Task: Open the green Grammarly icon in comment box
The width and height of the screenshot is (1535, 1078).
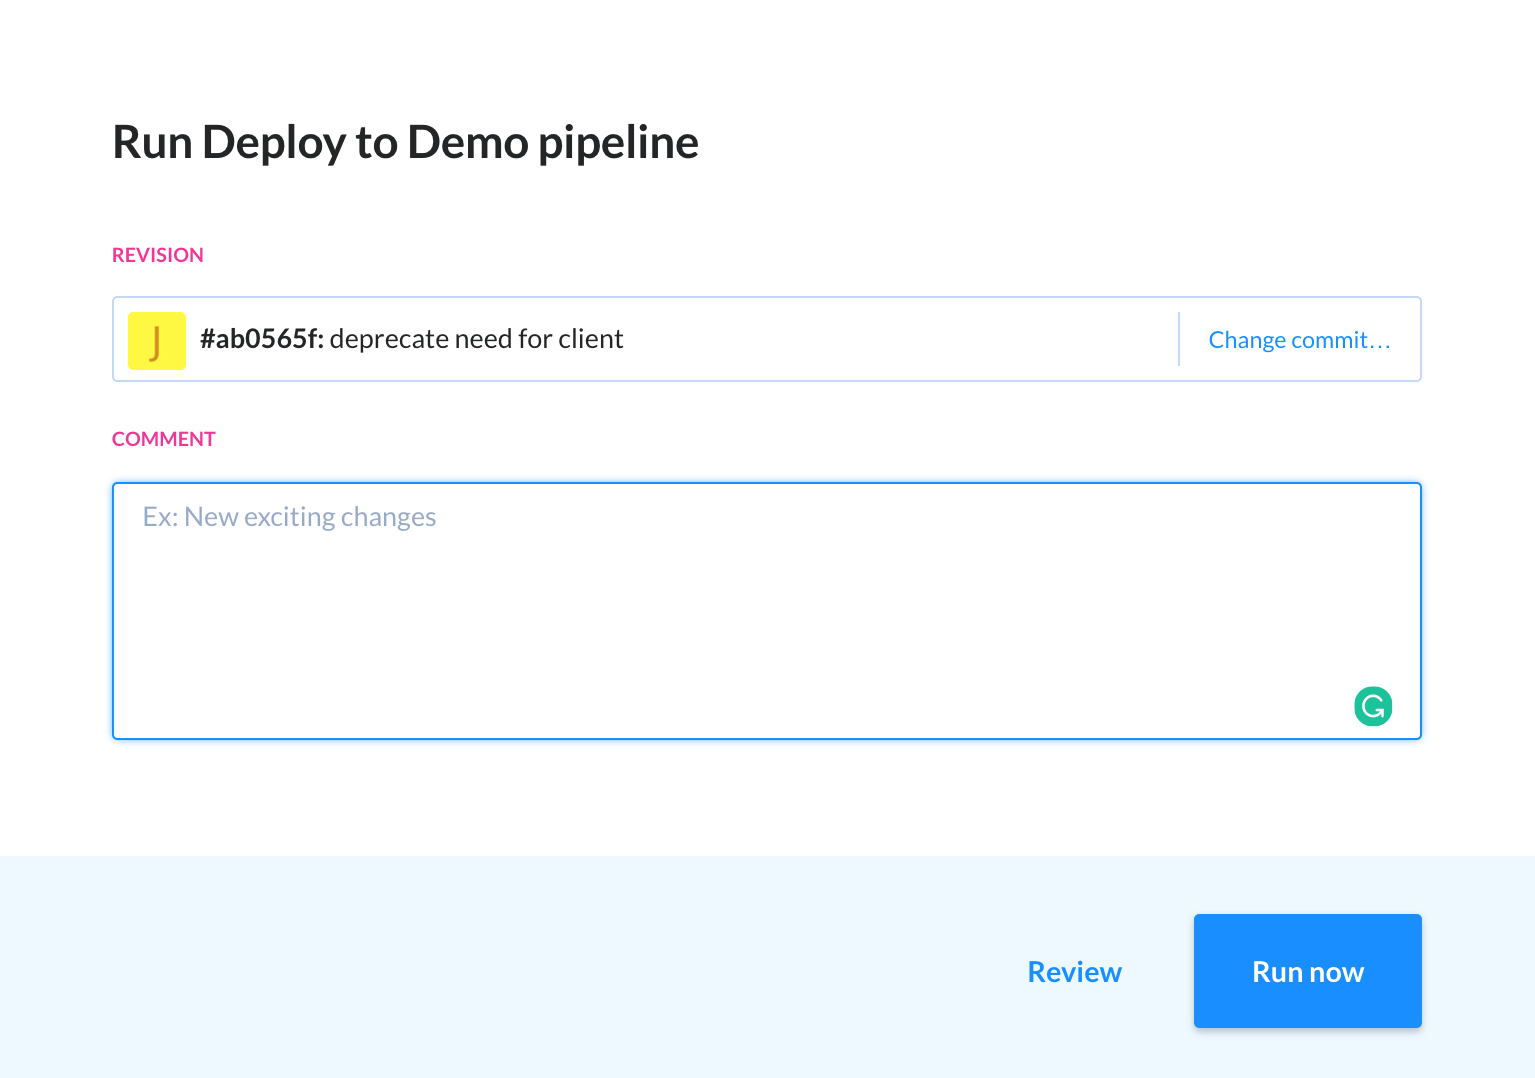Action: pos(1373,706)
